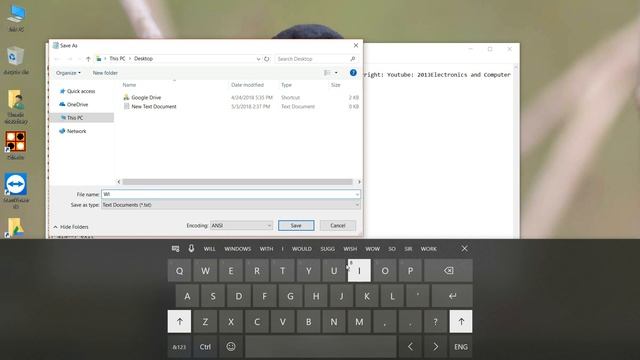
Task: Launch the TeamViewer desktop shortcut
Action: point(16,190)
